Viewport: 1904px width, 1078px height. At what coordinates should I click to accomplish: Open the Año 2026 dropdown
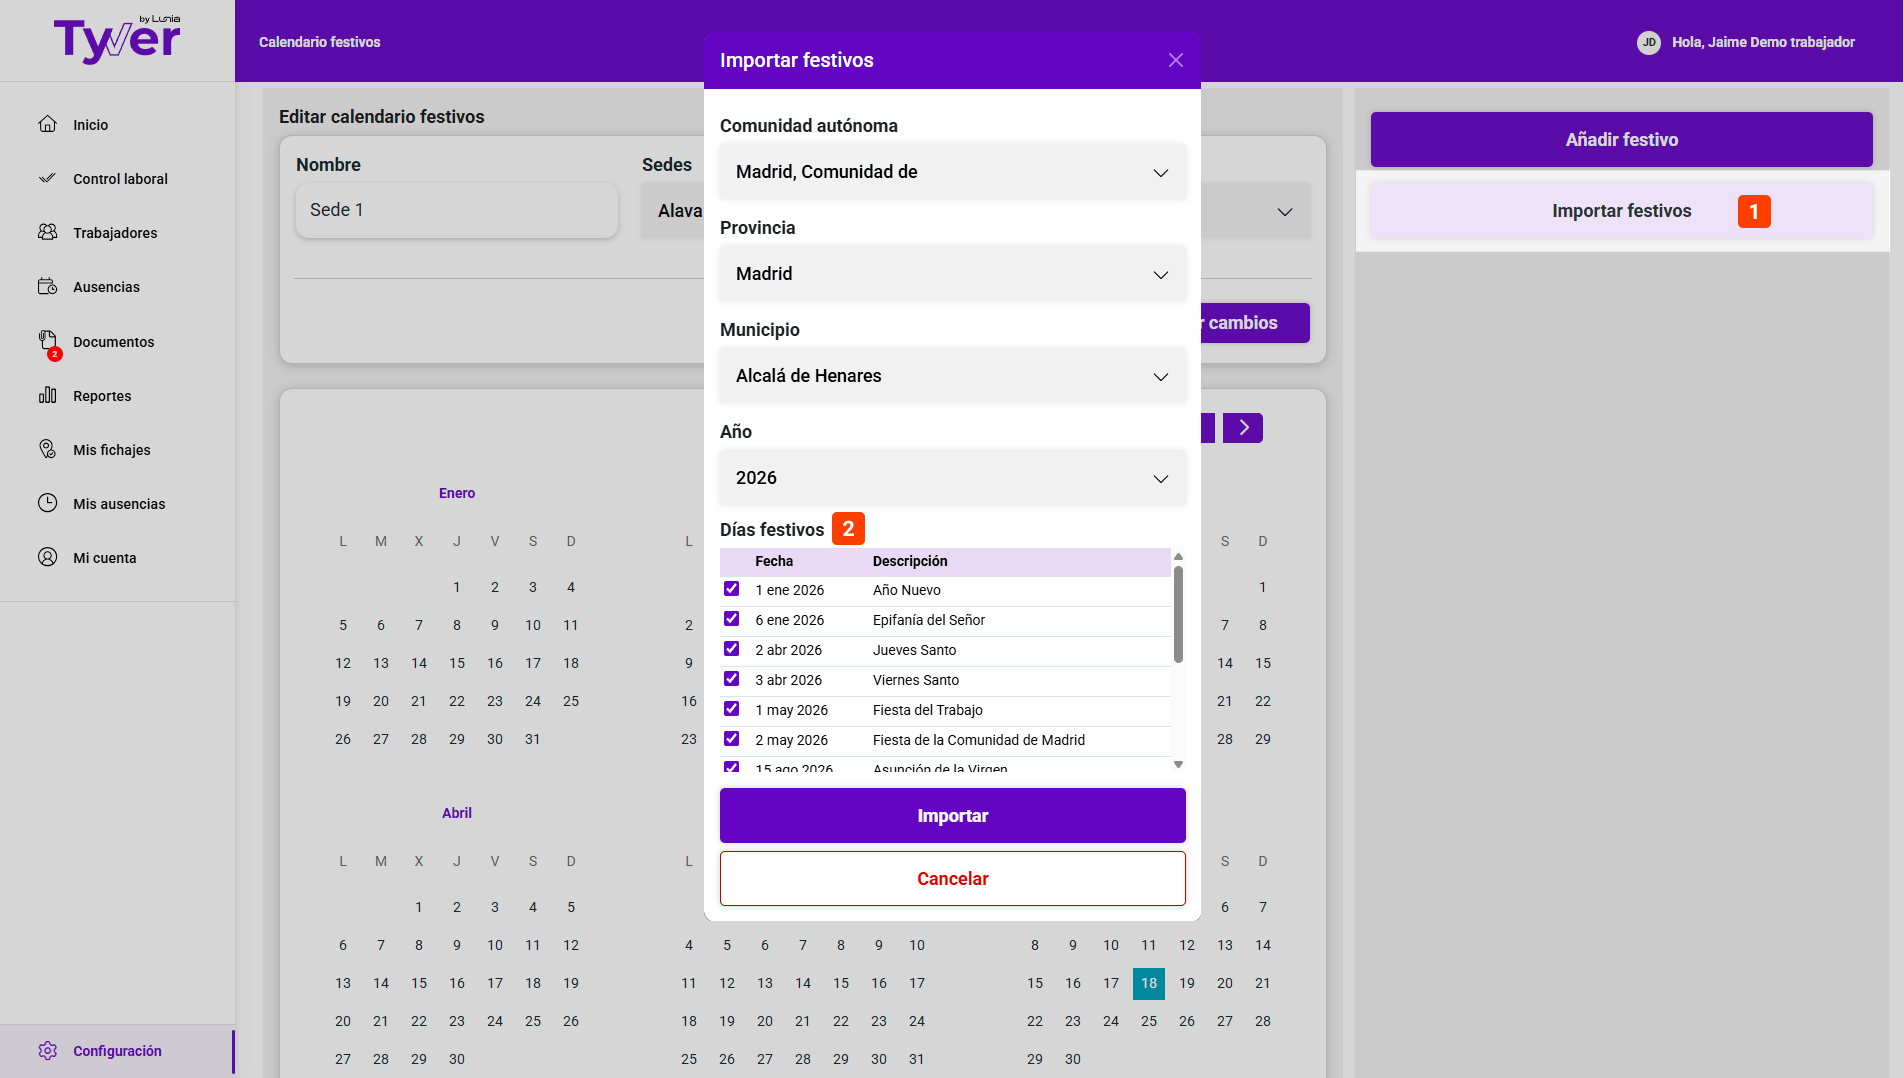click(x=952, y=478)
